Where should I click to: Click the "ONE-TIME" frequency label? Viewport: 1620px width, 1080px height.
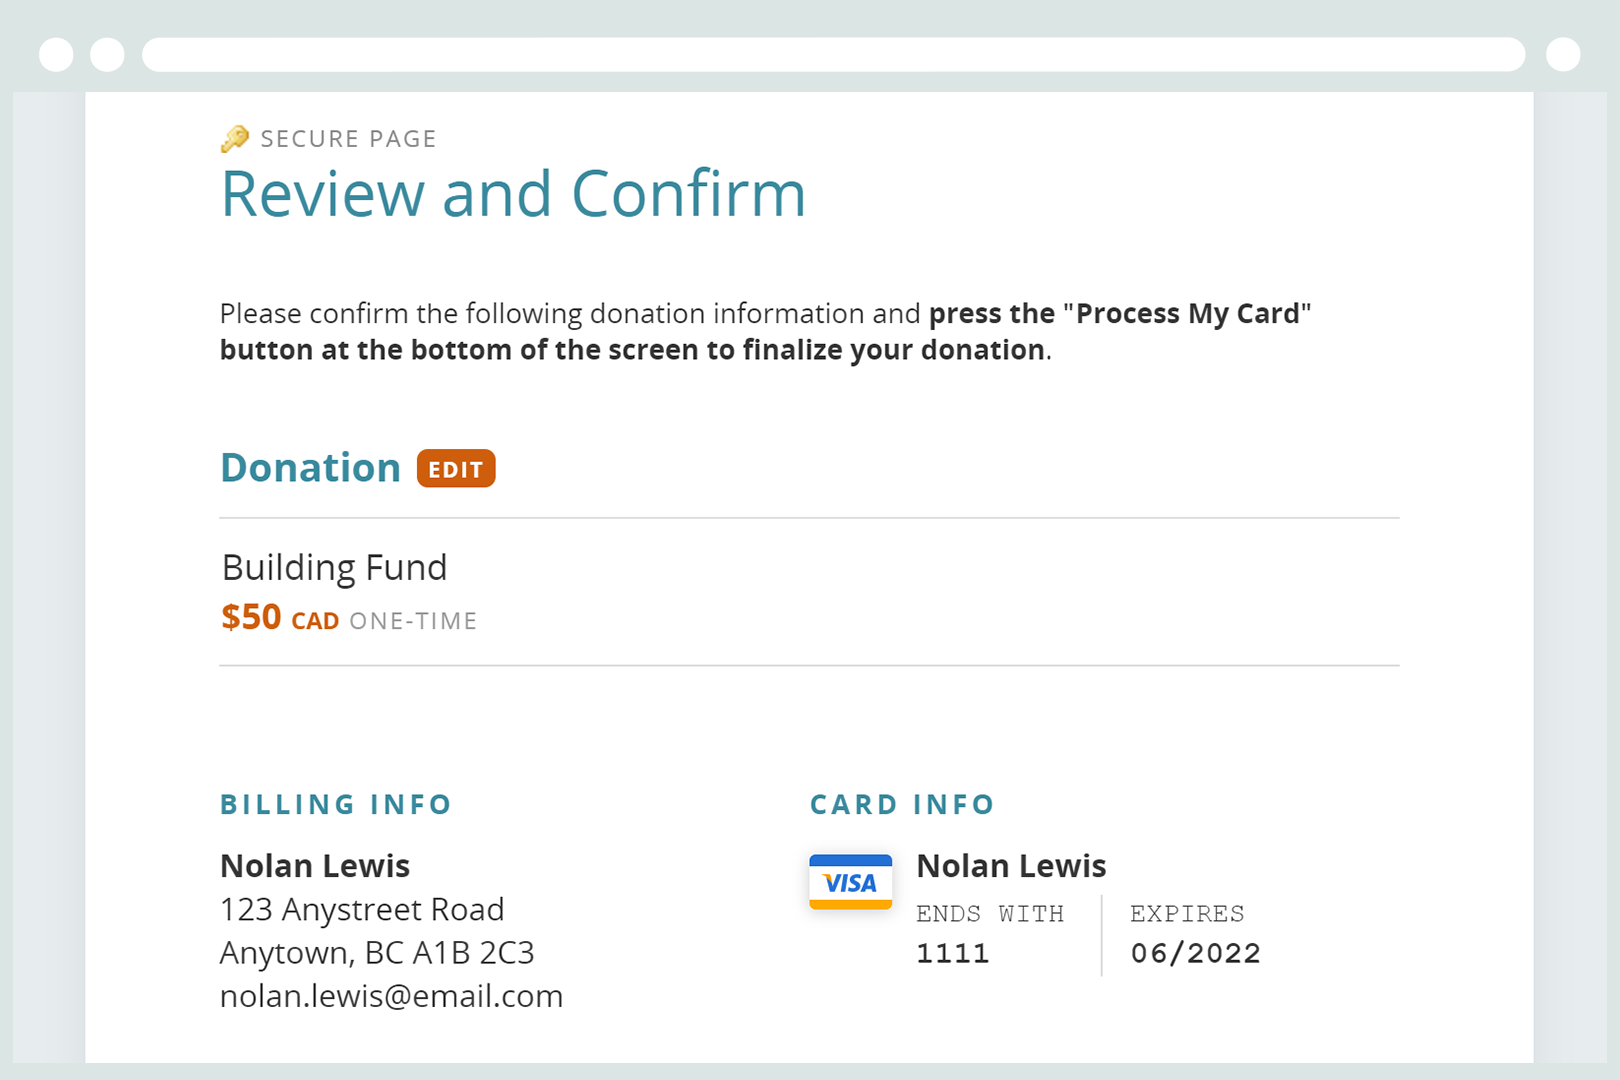coord(413,621)
